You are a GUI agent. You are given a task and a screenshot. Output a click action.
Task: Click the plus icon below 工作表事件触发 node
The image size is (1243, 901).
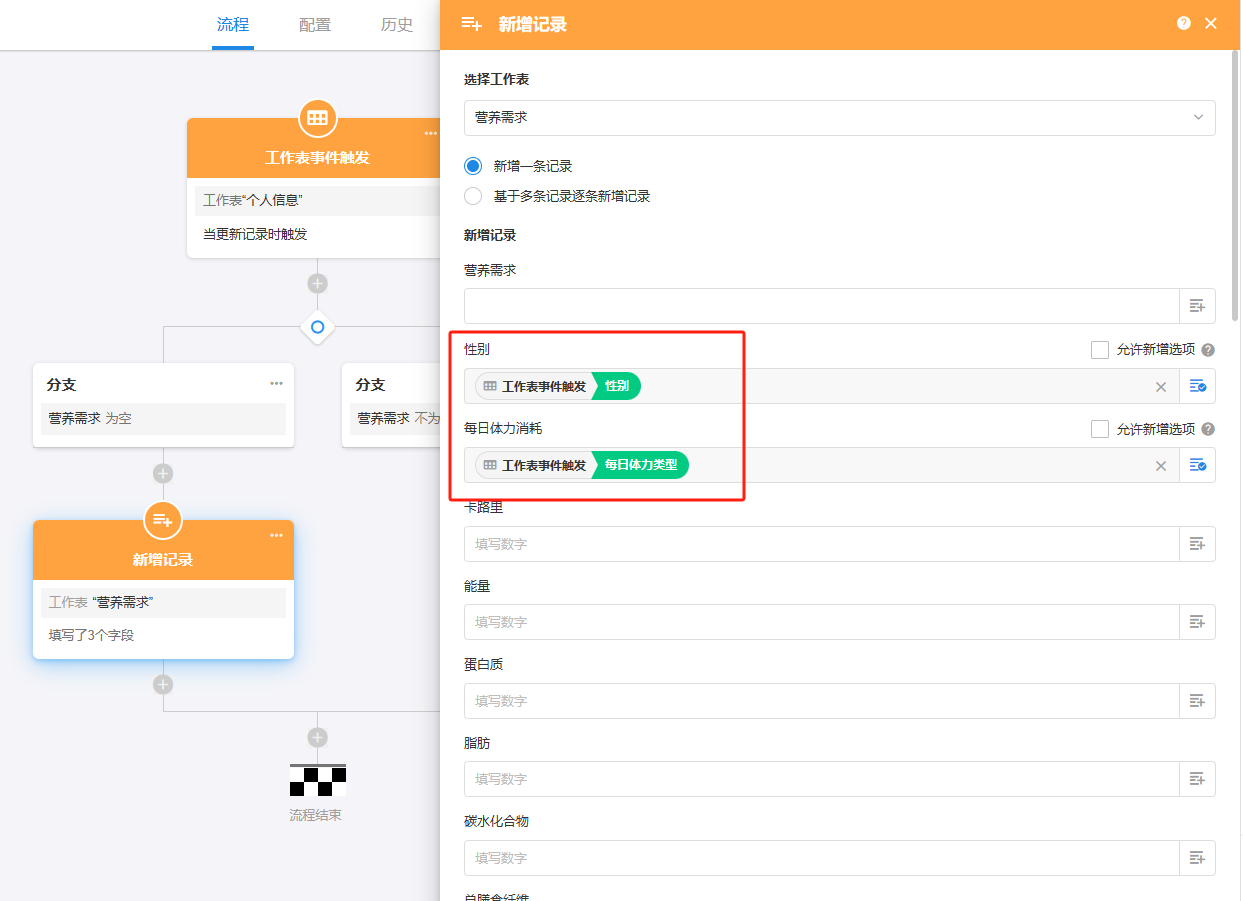317,284
